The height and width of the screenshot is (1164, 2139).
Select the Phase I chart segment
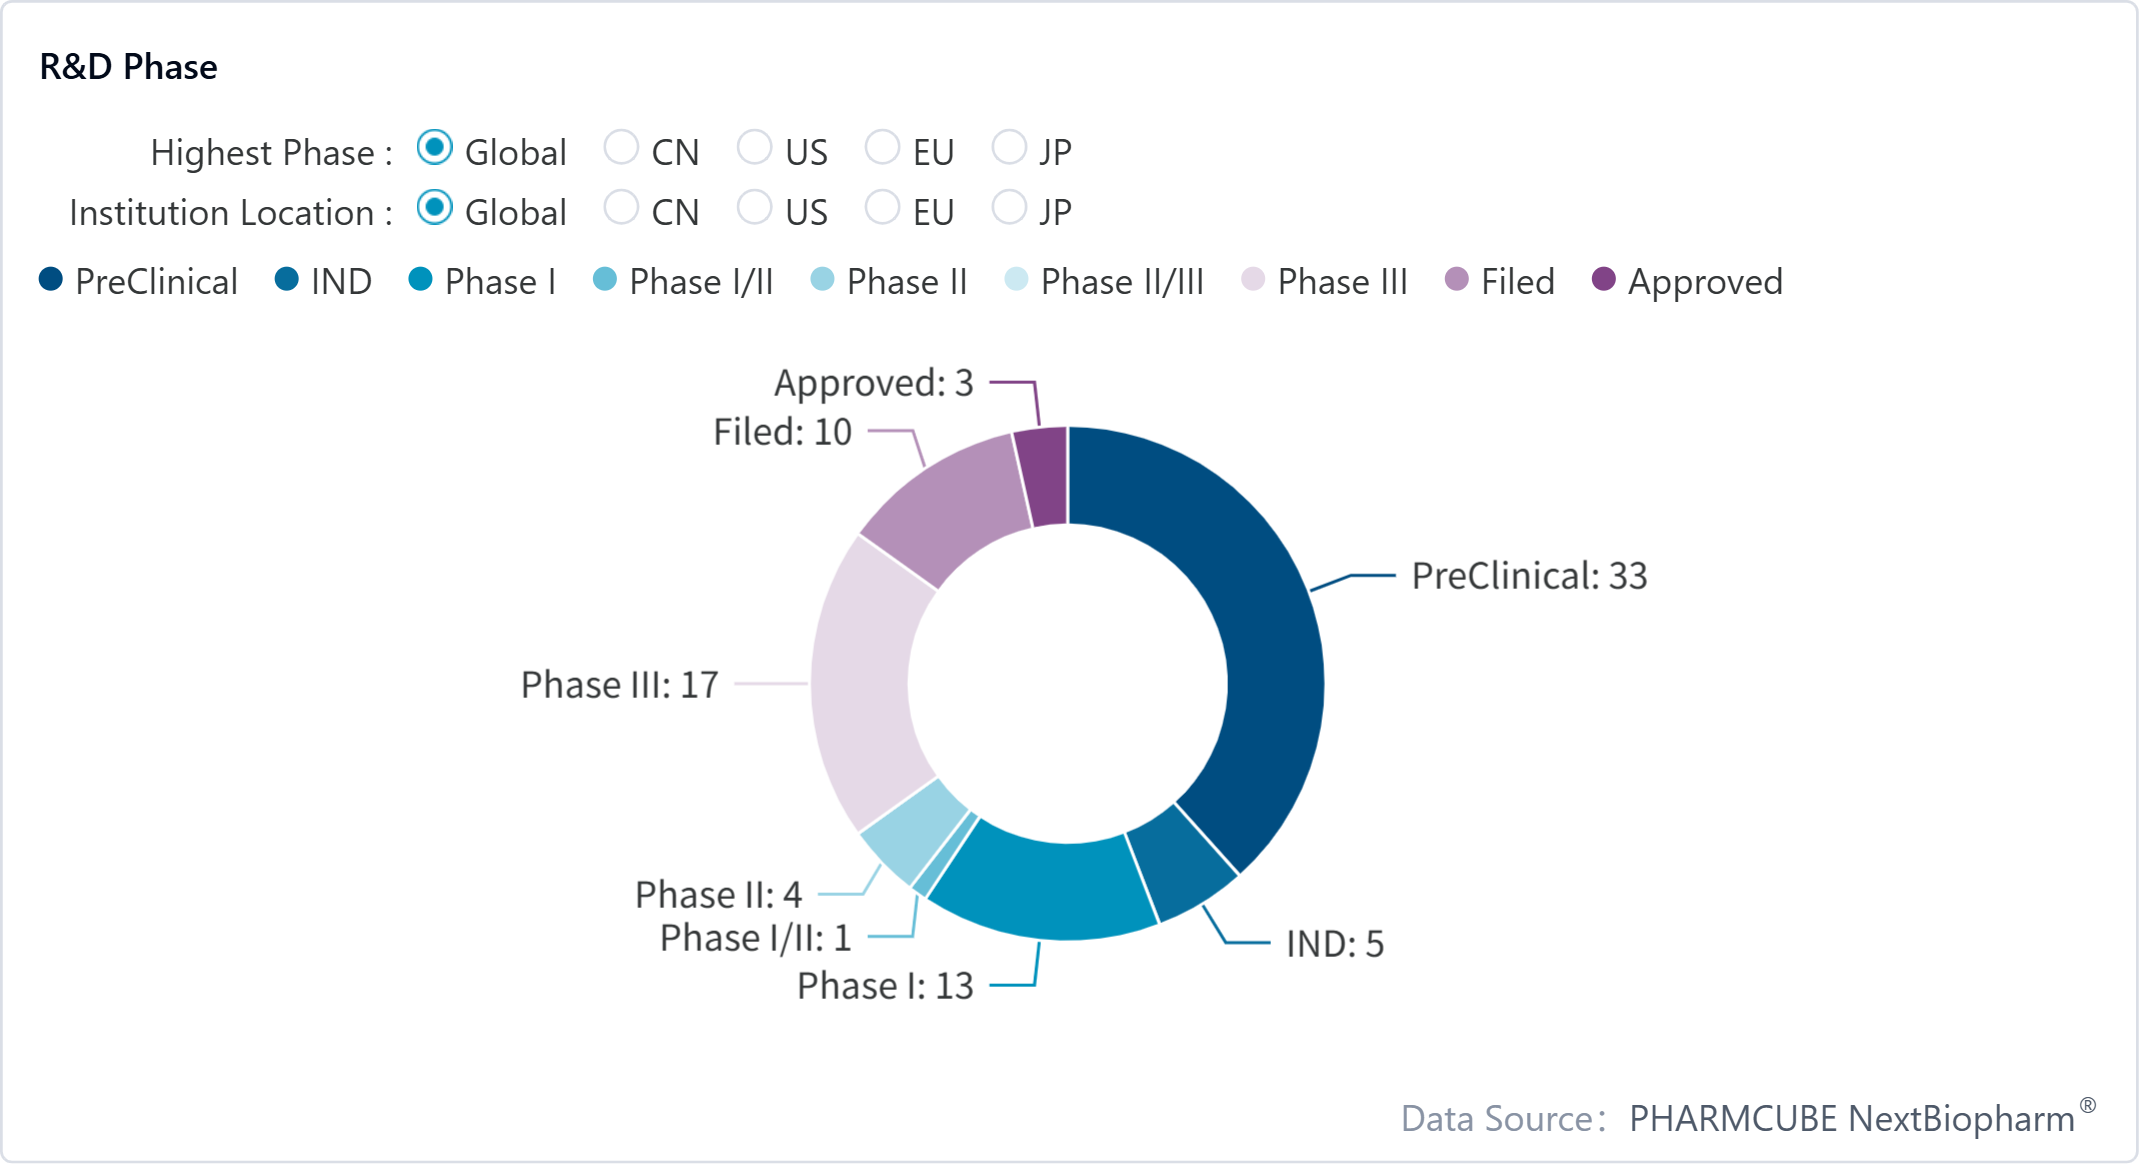pyautogui.click(x=1040, y=885)
